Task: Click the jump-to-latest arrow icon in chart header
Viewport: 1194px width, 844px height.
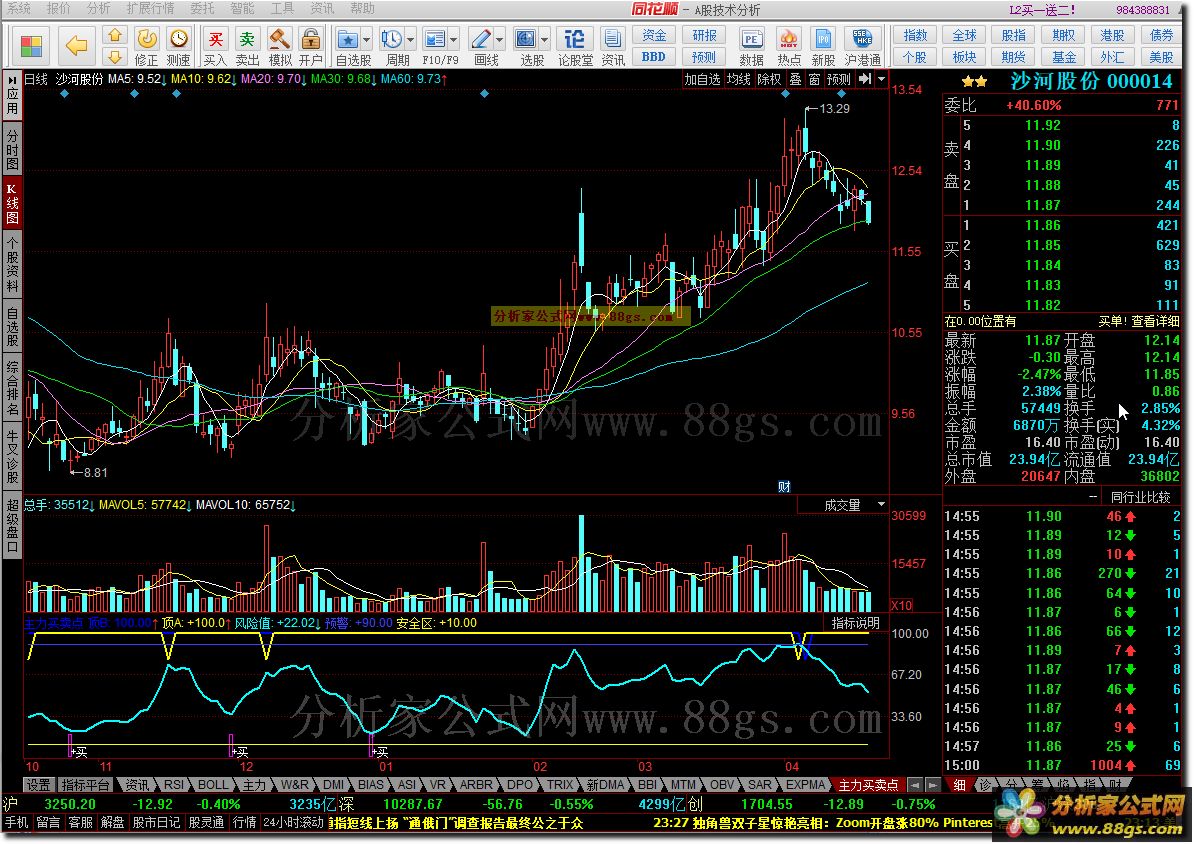Action: pyautogui.click(x=864, y=79)
